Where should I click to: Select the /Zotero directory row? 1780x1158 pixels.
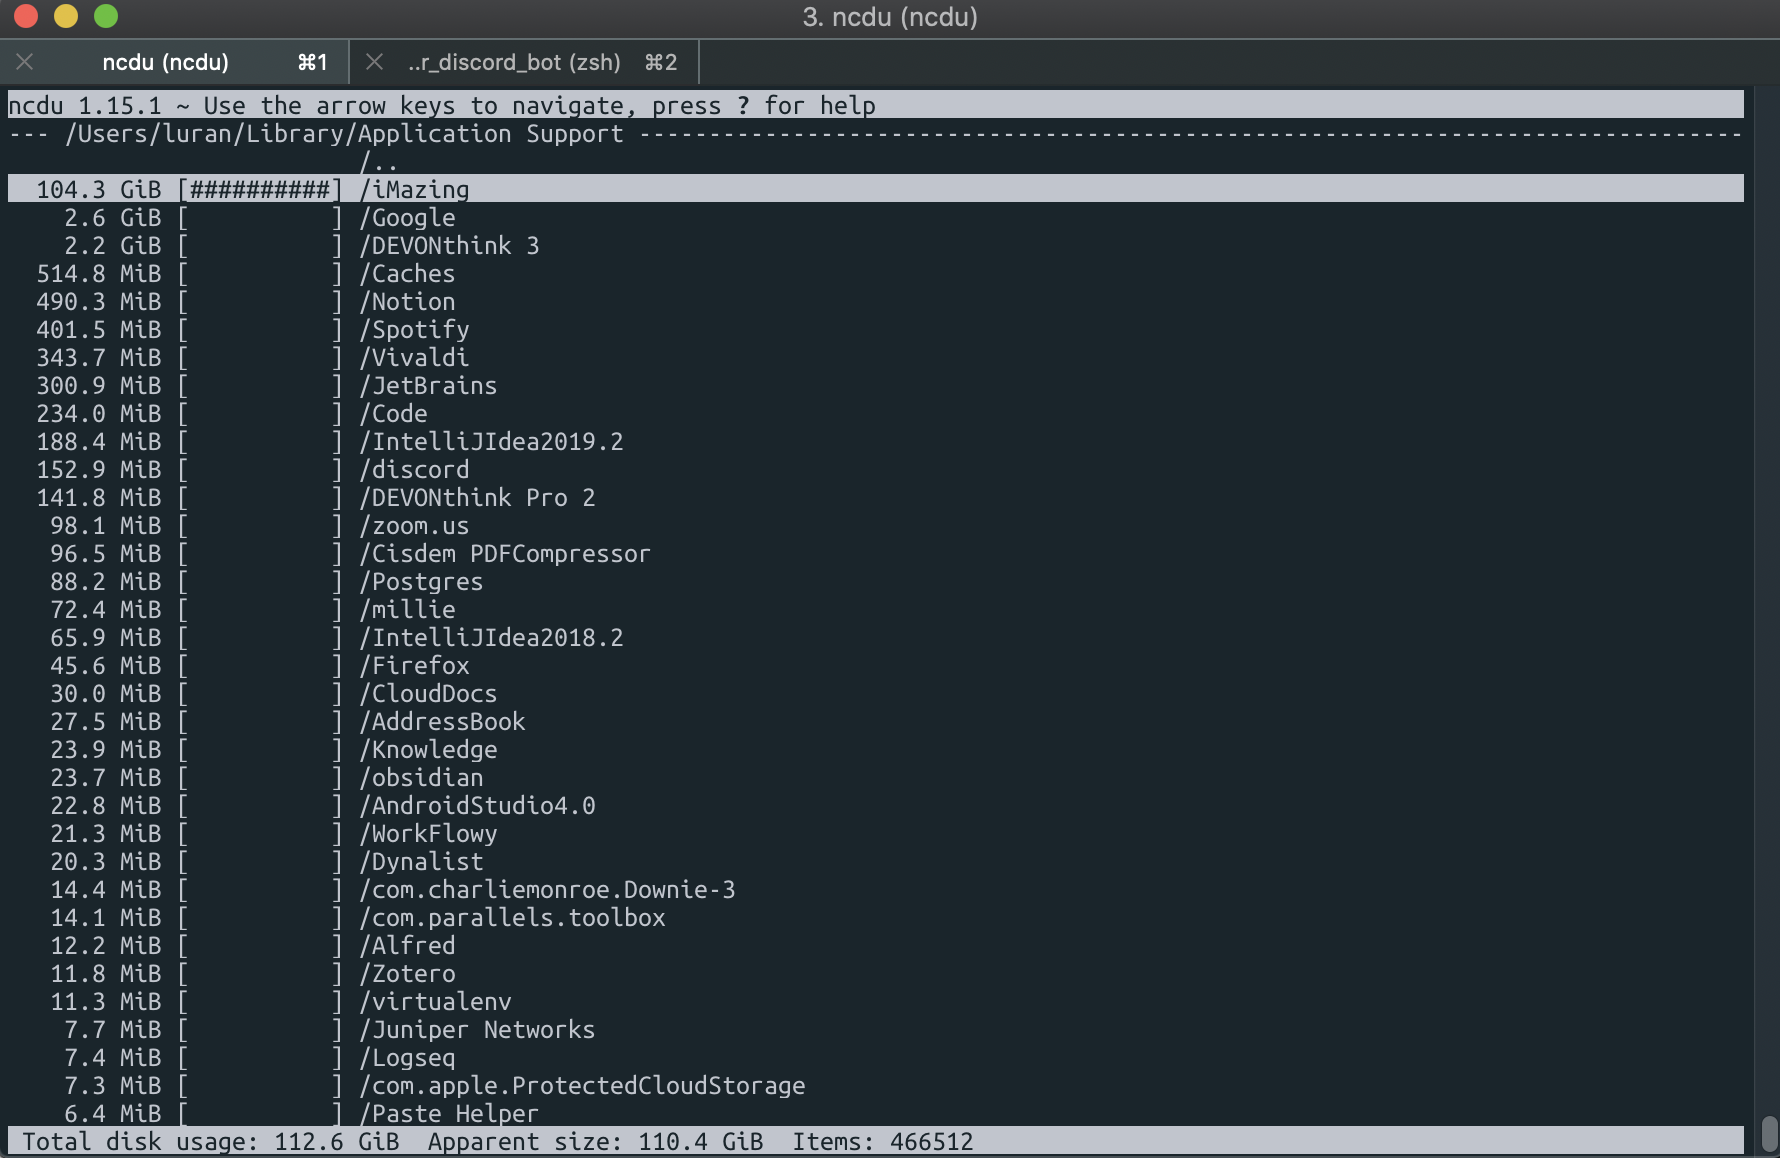[x=876, y=973]
